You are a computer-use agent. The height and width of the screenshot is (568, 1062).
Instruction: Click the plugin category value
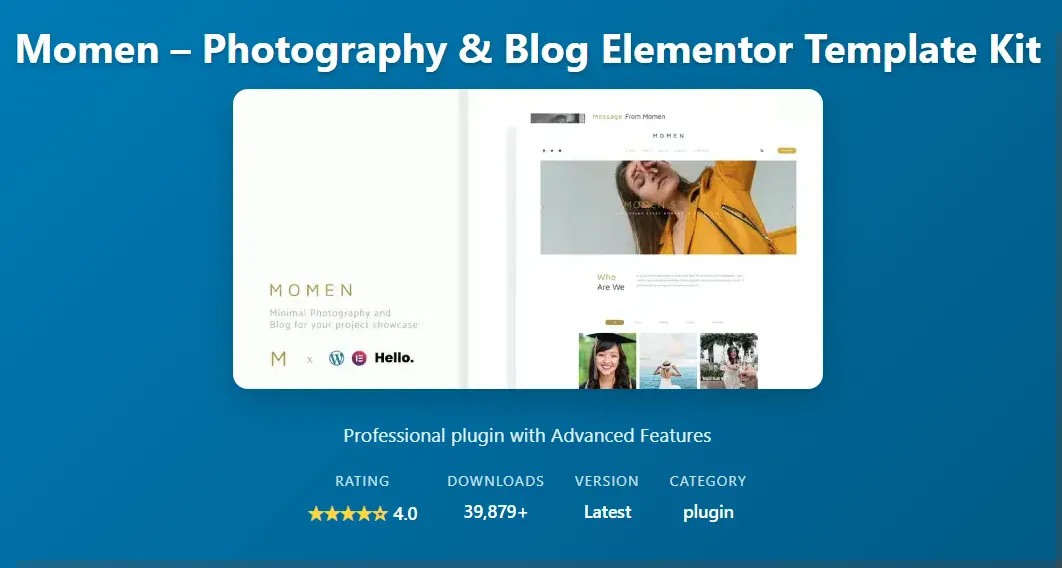(708, 512)
